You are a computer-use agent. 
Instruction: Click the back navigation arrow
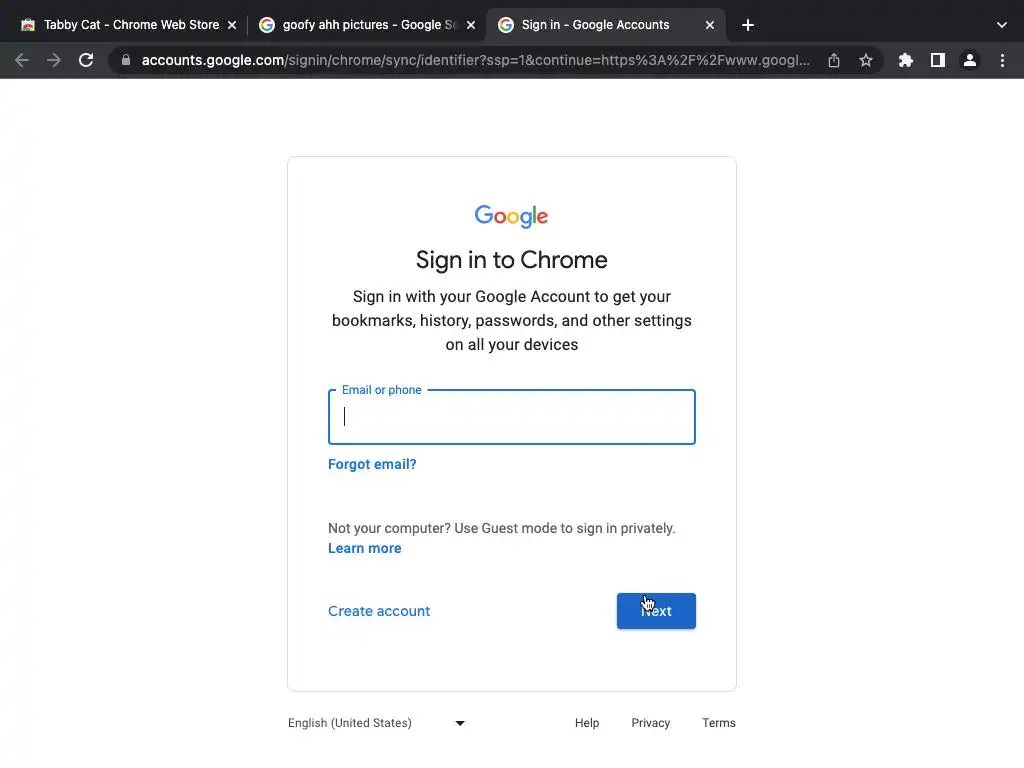tap(22, 60)
